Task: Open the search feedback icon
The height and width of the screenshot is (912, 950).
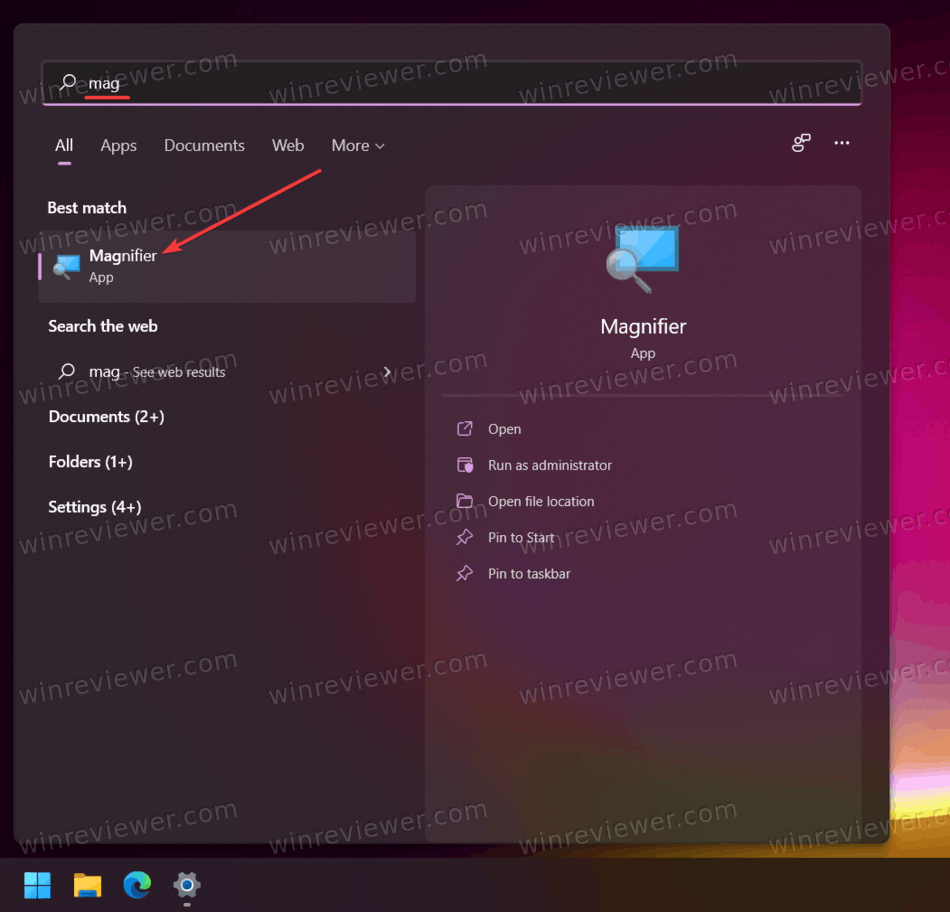Action: point(801,143)
